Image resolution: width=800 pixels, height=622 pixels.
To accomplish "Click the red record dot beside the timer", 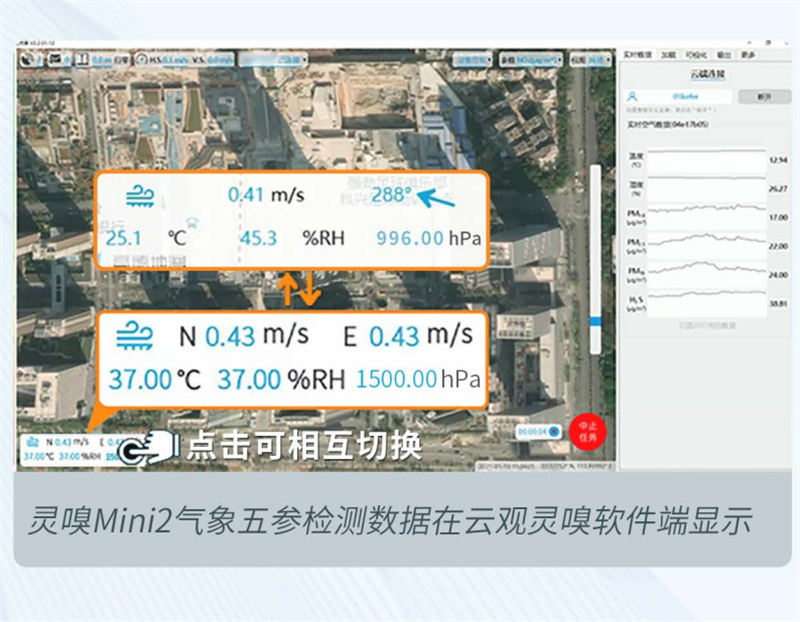I will pos(554,432).
